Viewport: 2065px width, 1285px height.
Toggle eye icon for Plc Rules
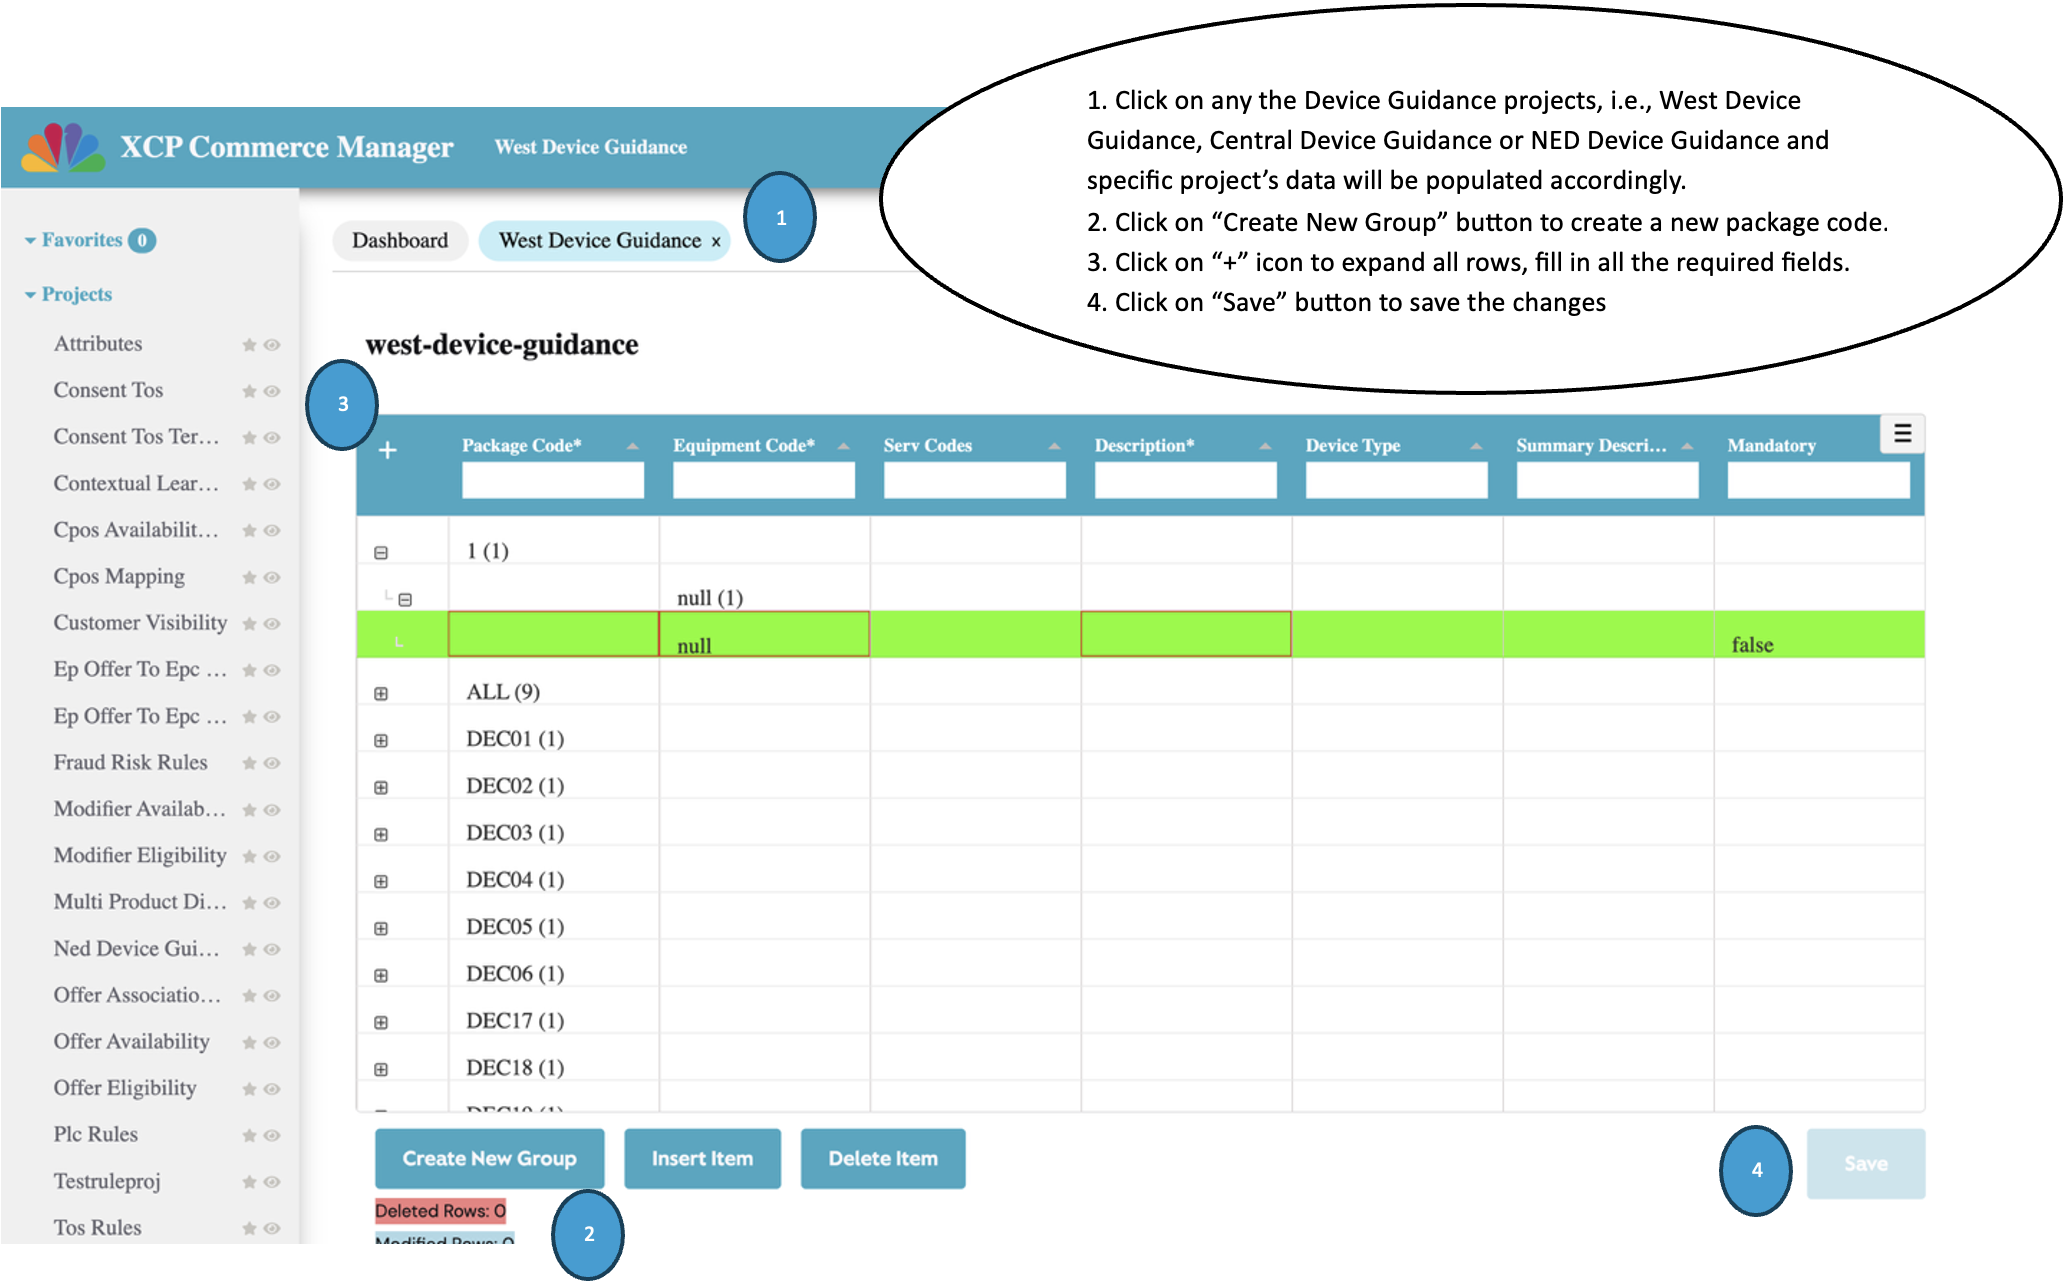coord(271,1135)
